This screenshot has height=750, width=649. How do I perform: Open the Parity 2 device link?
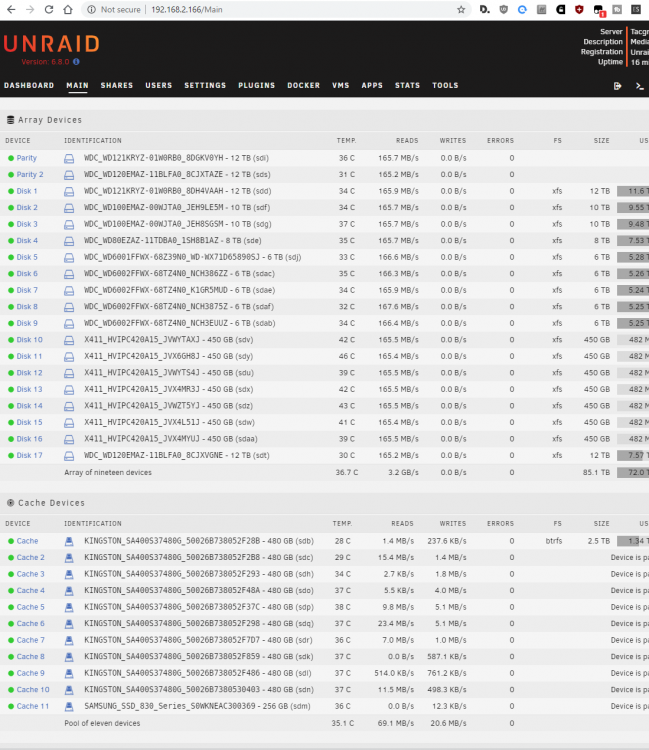click(30, 175)
